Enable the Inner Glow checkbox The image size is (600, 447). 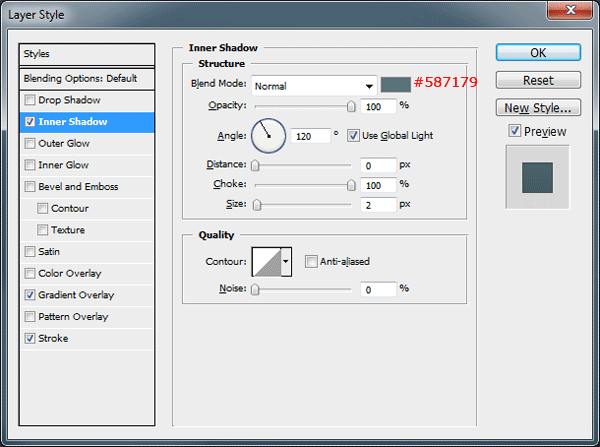[x=30, y=165]
